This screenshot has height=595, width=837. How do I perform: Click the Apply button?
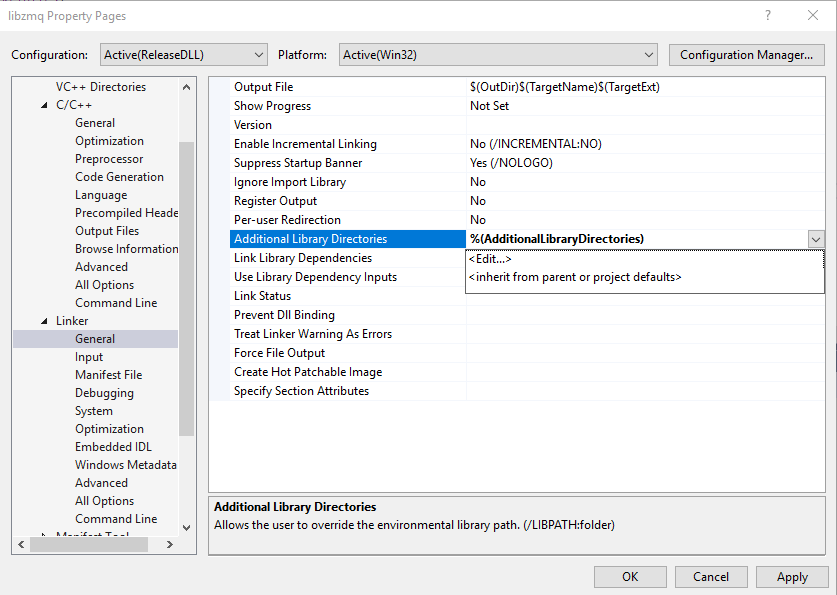tap(792, 577)
